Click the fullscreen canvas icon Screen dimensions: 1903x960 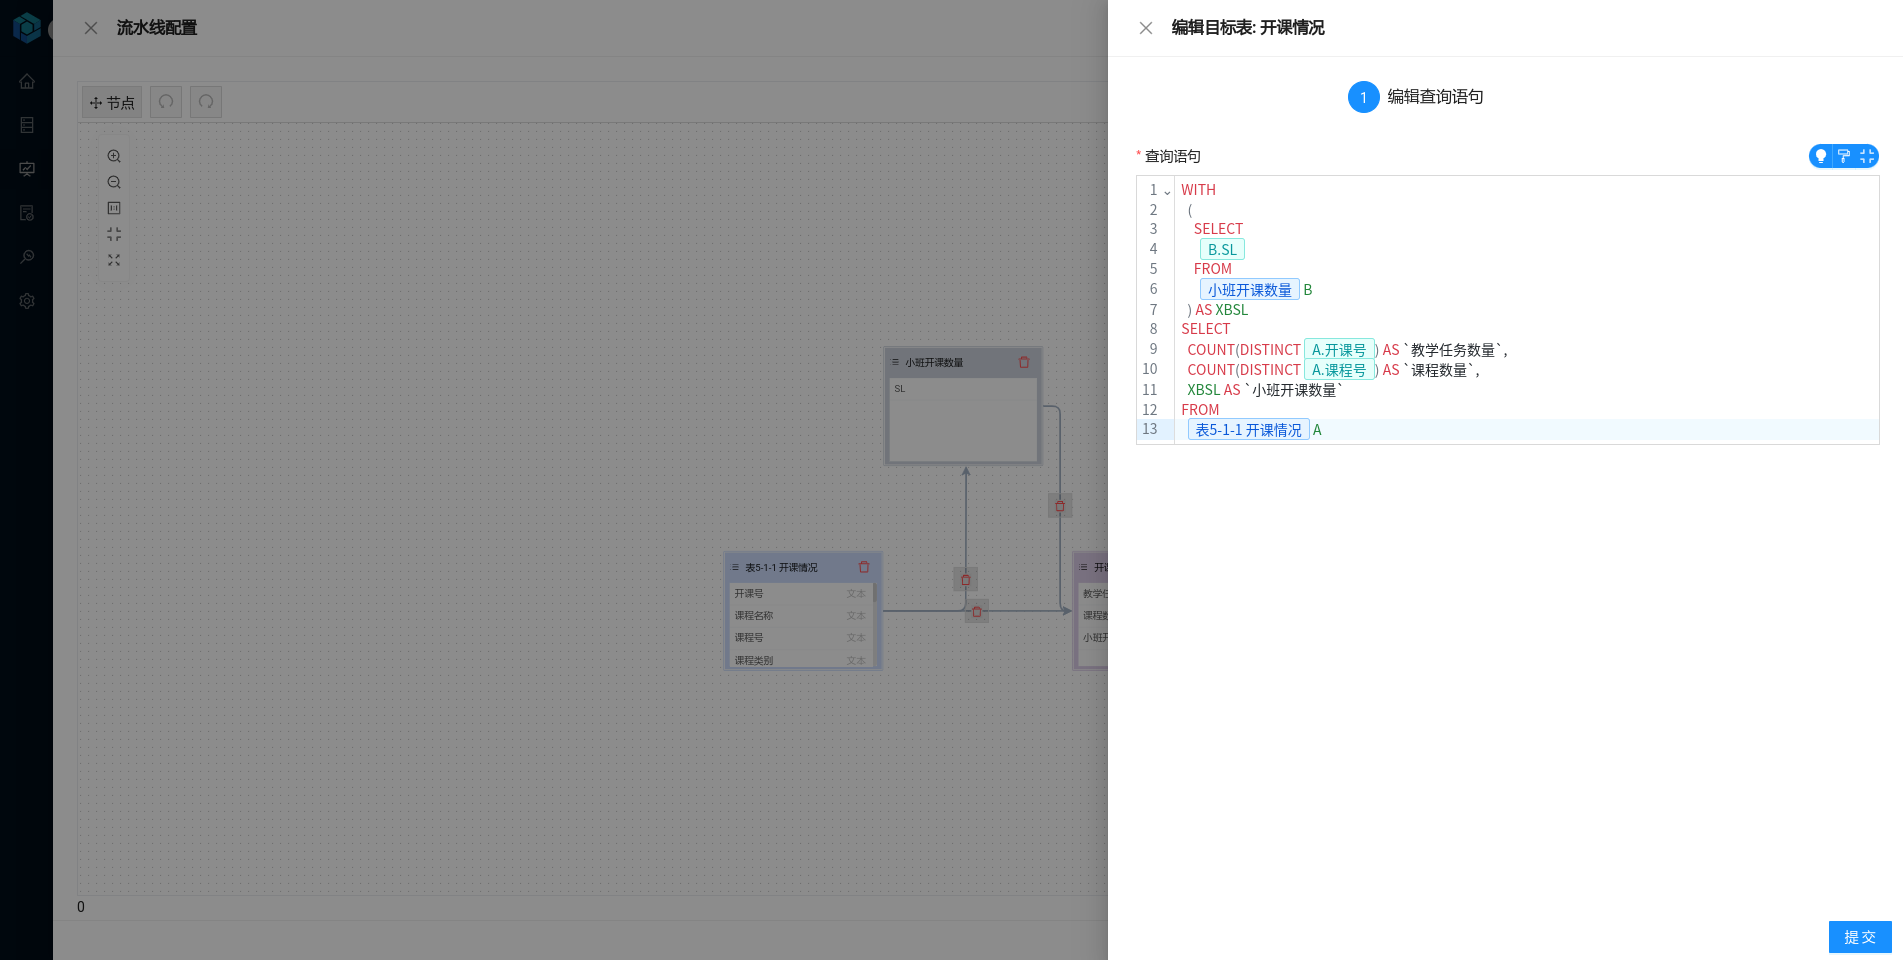(x=114, y=260)
